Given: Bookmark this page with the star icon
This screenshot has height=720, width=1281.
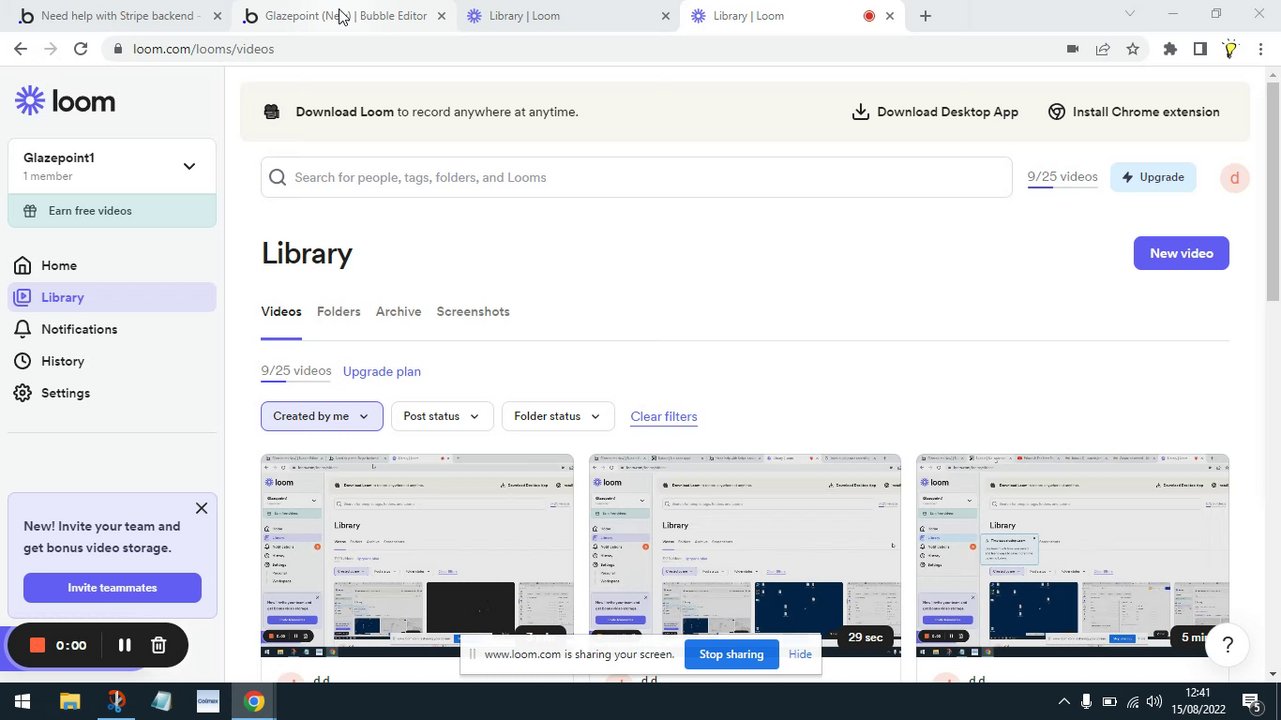Looking at the screenshot, I should click(1132, 49).
